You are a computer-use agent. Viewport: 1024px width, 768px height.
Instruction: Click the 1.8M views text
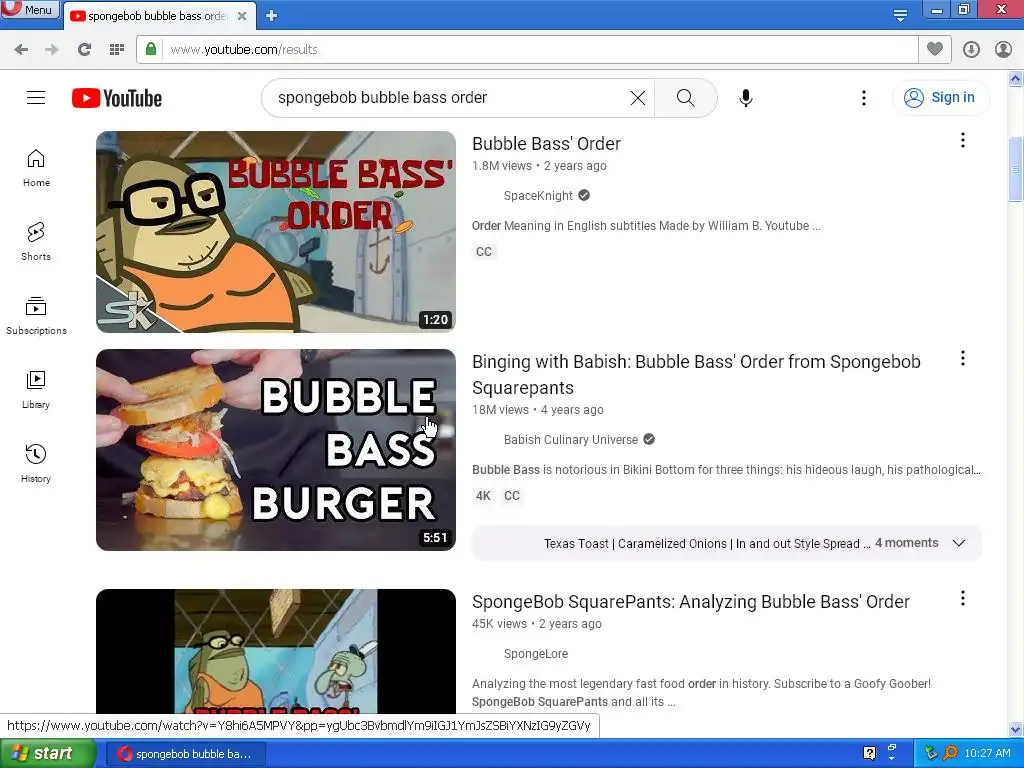(502, 166)
